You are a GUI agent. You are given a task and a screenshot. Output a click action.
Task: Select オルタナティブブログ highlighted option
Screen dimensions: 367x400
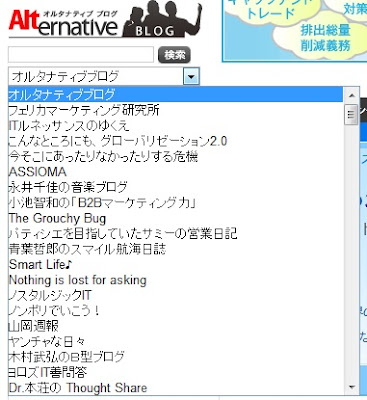(x=177, y=95)
